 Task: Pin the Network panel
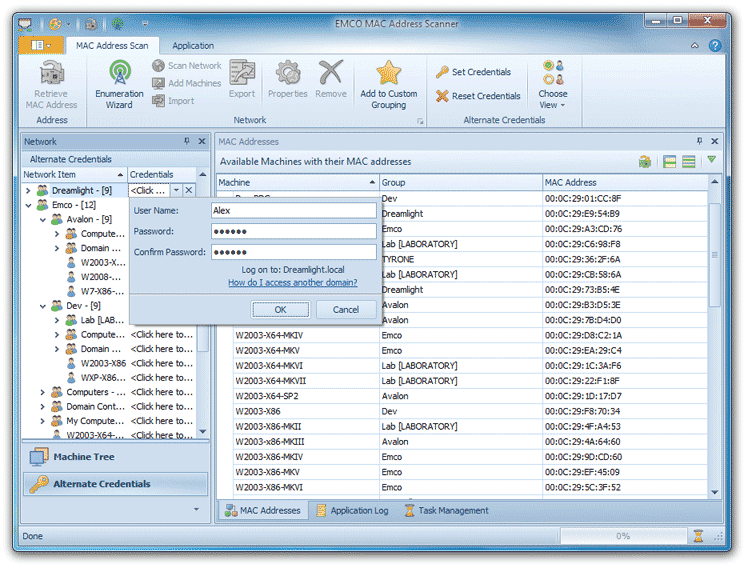pyautogui.click(x=186, y=141)
